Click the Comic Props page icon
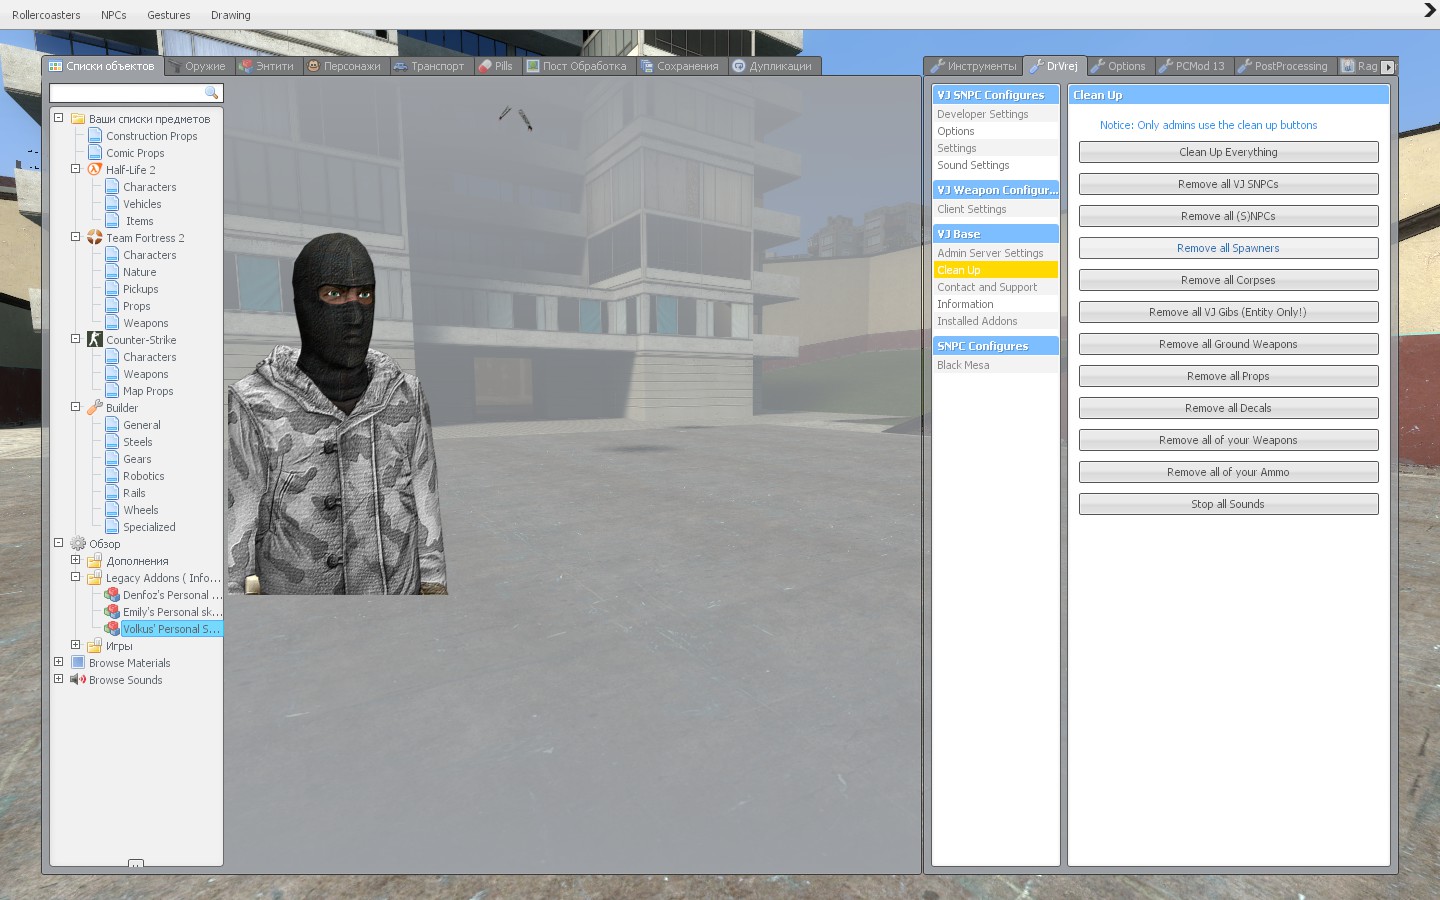 (x=95, y=153)
